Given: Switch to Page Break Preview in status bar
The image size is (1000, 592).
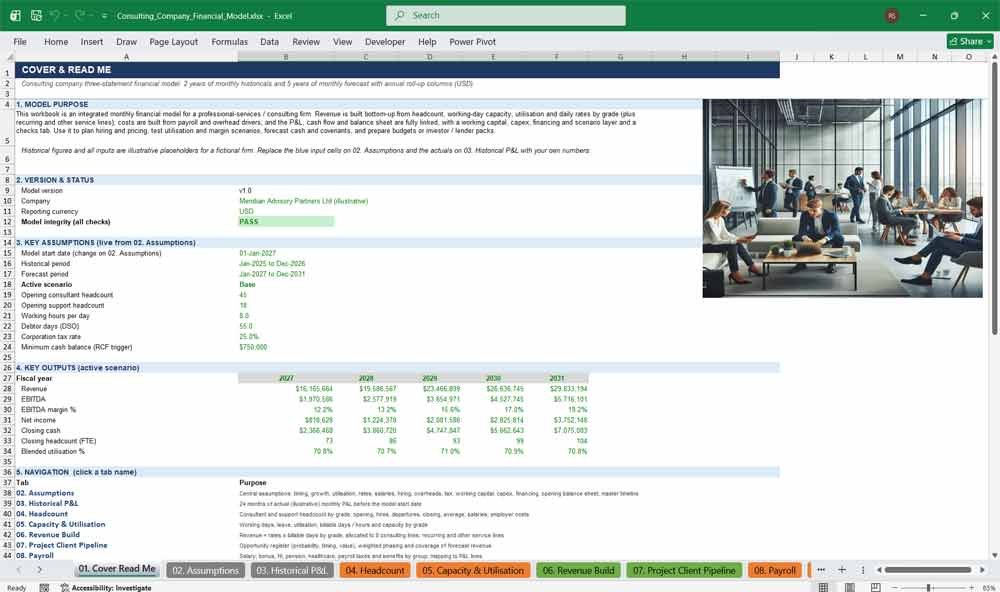Looking at the screenshot, I should click(x=876, y=587).
